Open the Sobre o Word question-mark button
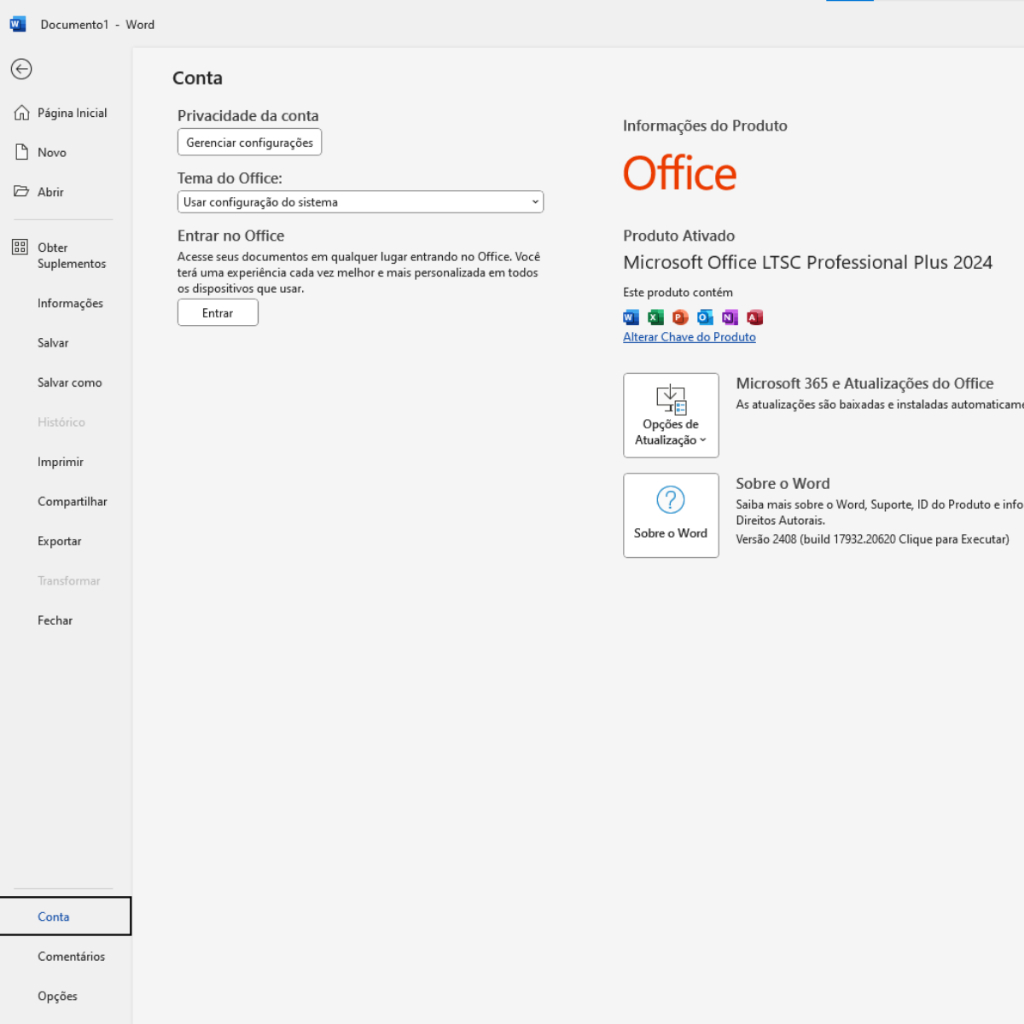This screenshot has width=1024, height=1024. (x=670, y=515)
